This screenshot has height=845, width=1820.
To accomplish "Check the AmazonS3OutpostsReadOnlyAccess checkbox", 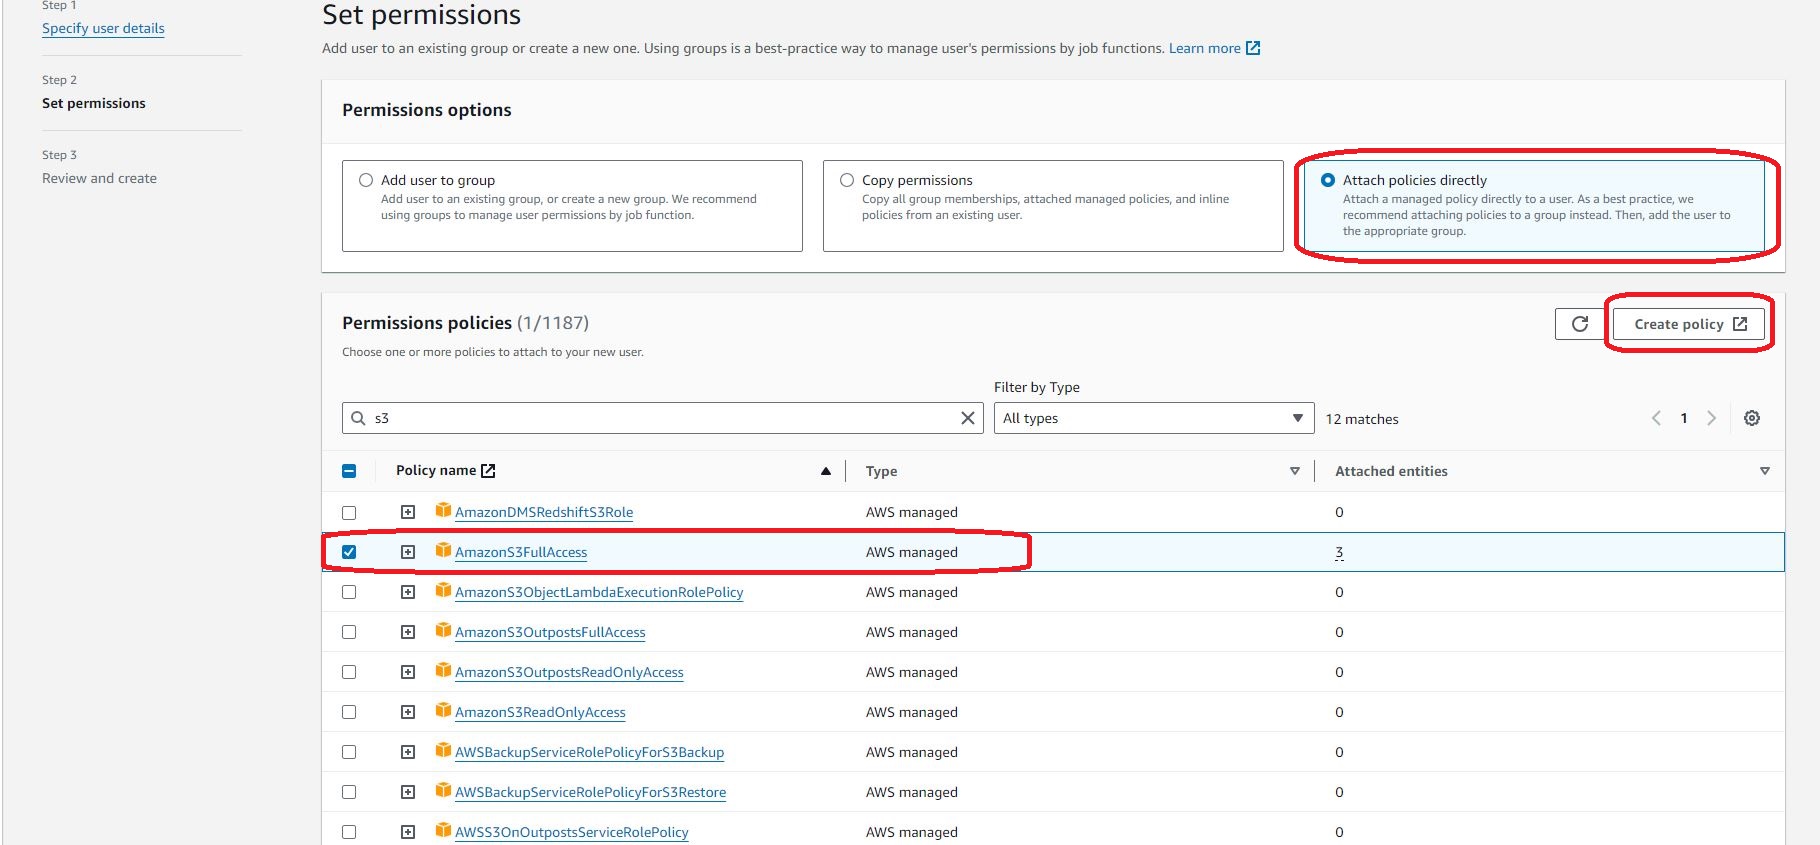I will pyautogui.click(x=349, y=672).
